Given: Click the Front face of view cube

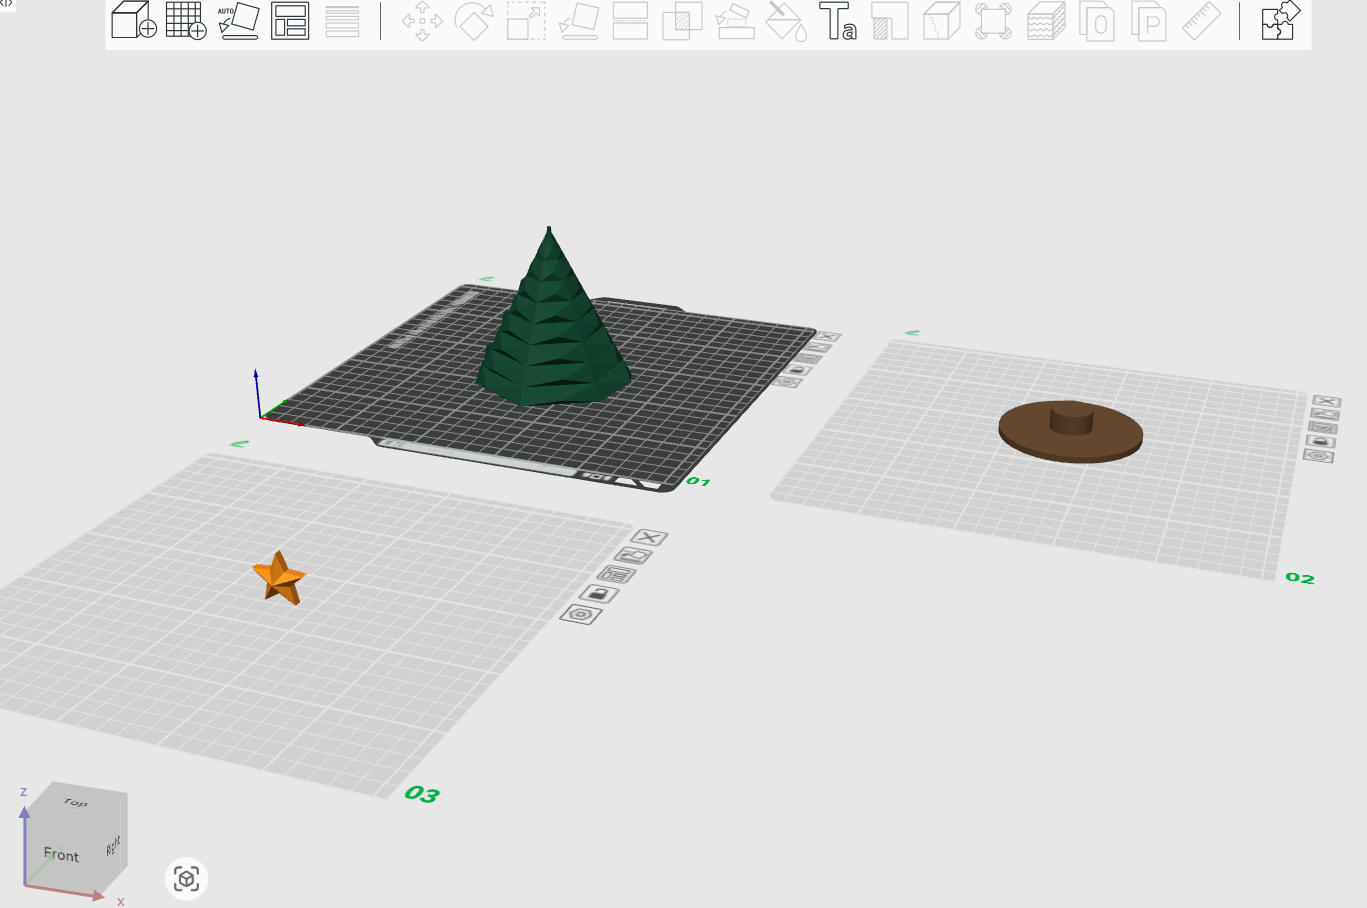Looking at the screenshot, I should 61,855.
